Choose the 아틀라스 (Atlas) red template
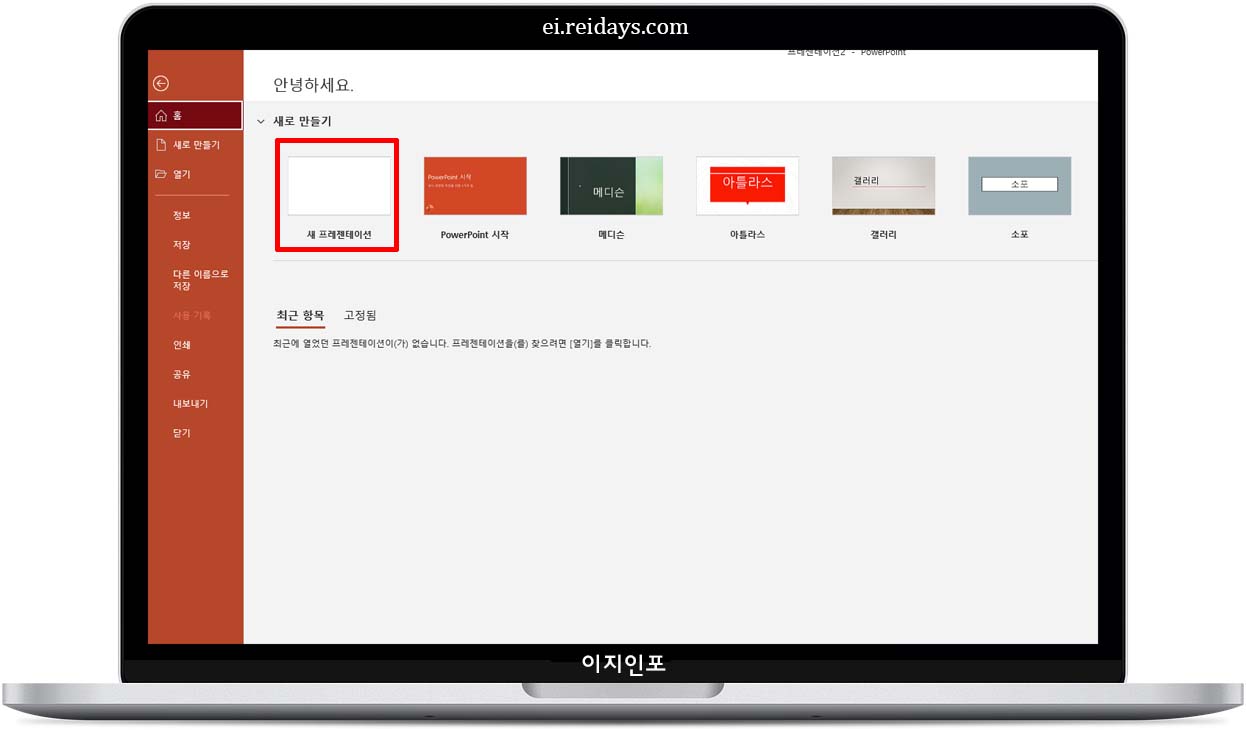Screen dimensions: 1246x730 (747, 186)
